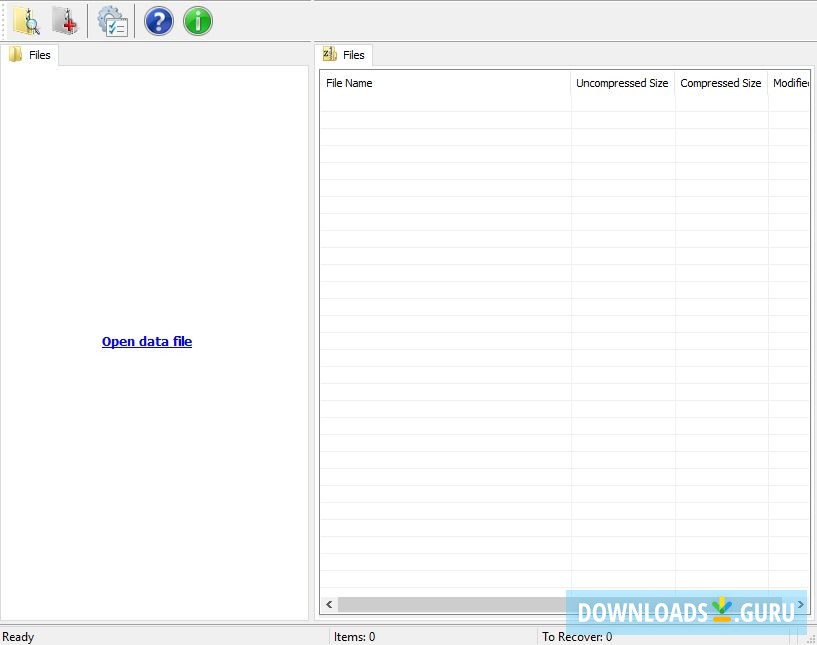Click the right arrow of the horizontal scrollbar
817x645 pixels.
pos(801,604)
